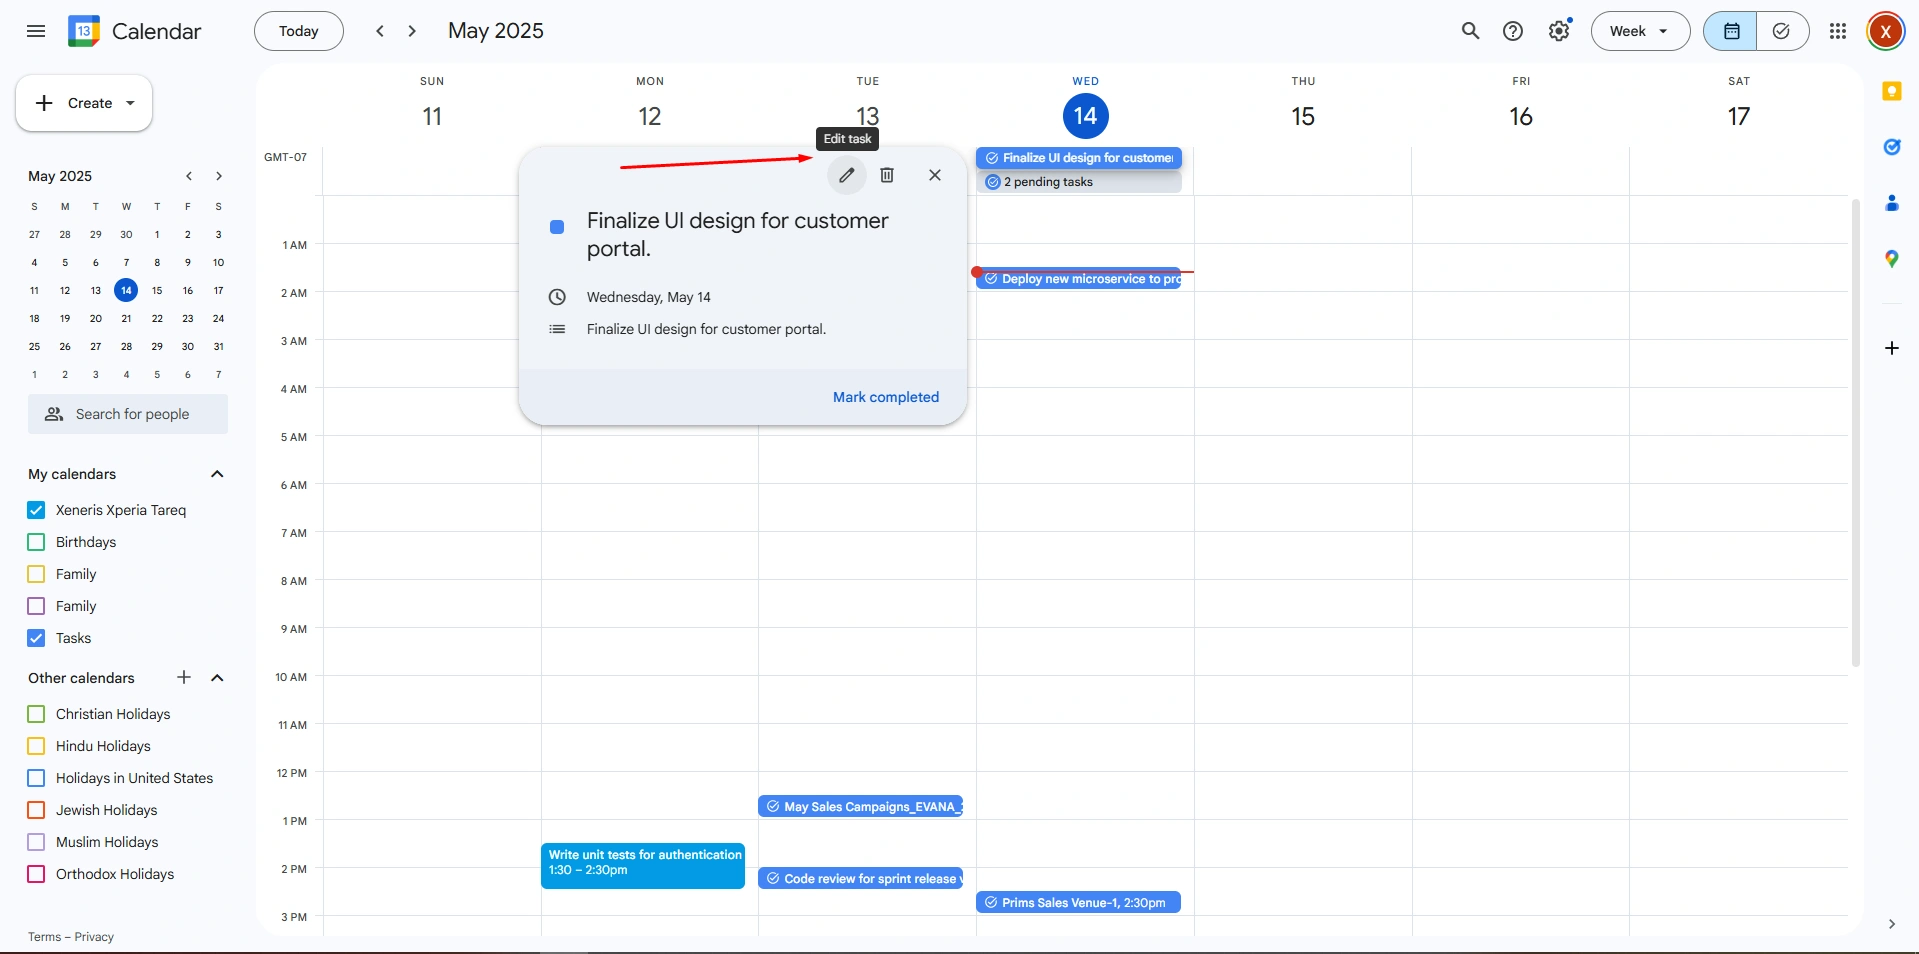Open the Google apps grid
This screenshot has width=1919, height=954.
[1837, 31]
